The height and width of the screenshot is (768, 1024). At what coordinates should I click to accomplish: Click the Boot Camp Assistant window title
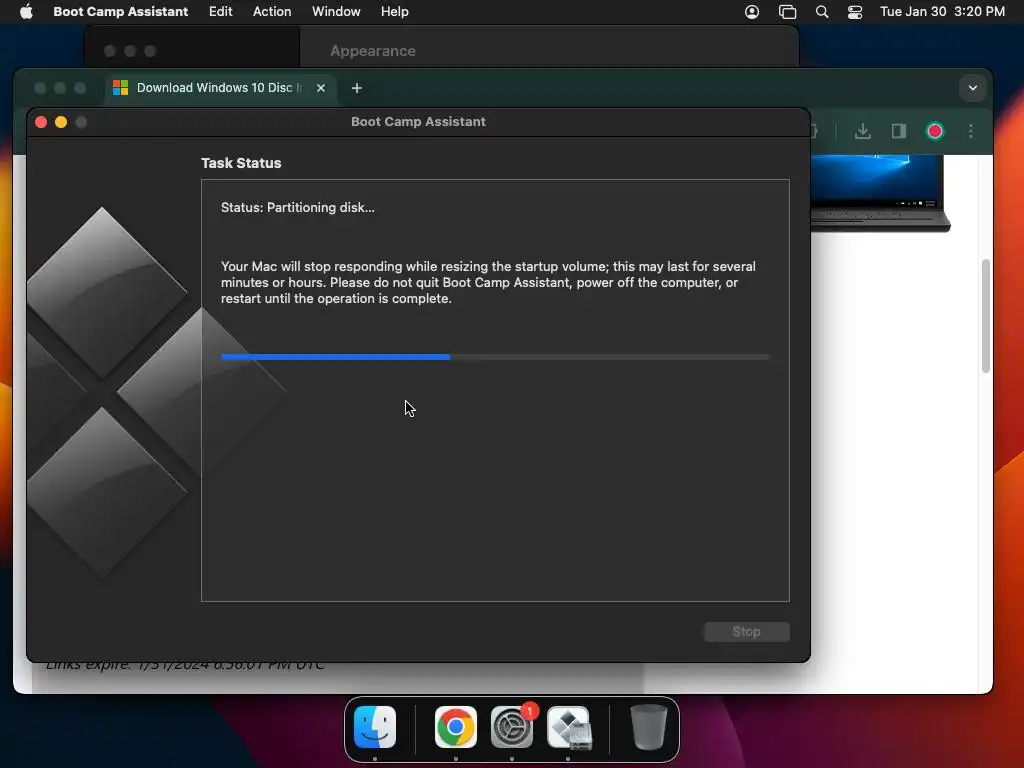tap(418, 121)
